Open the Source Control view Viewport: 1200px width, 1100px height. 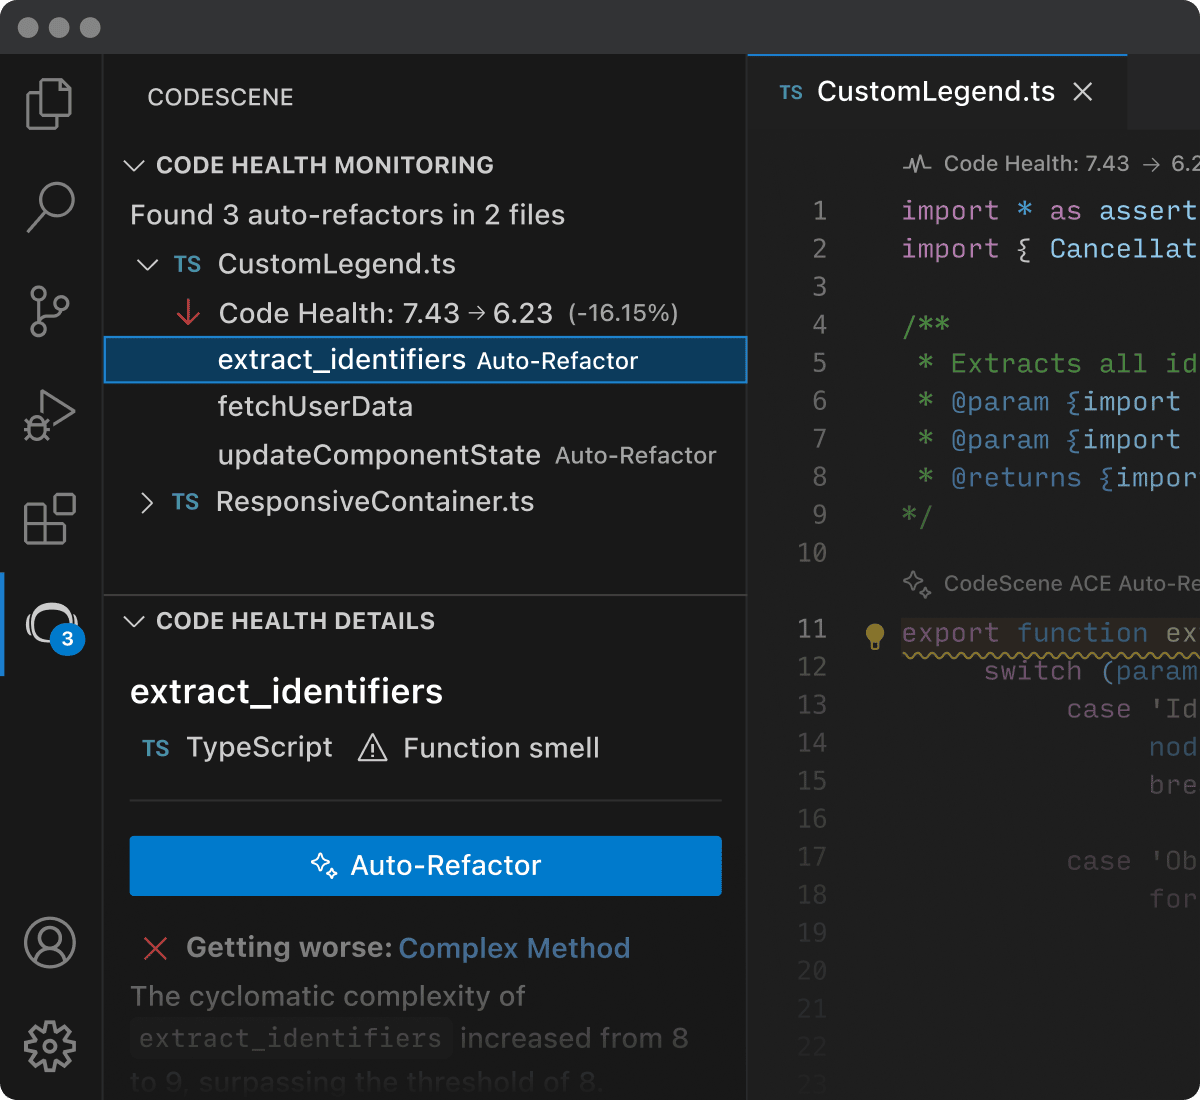pyautogui.click(x=48, y=312)
